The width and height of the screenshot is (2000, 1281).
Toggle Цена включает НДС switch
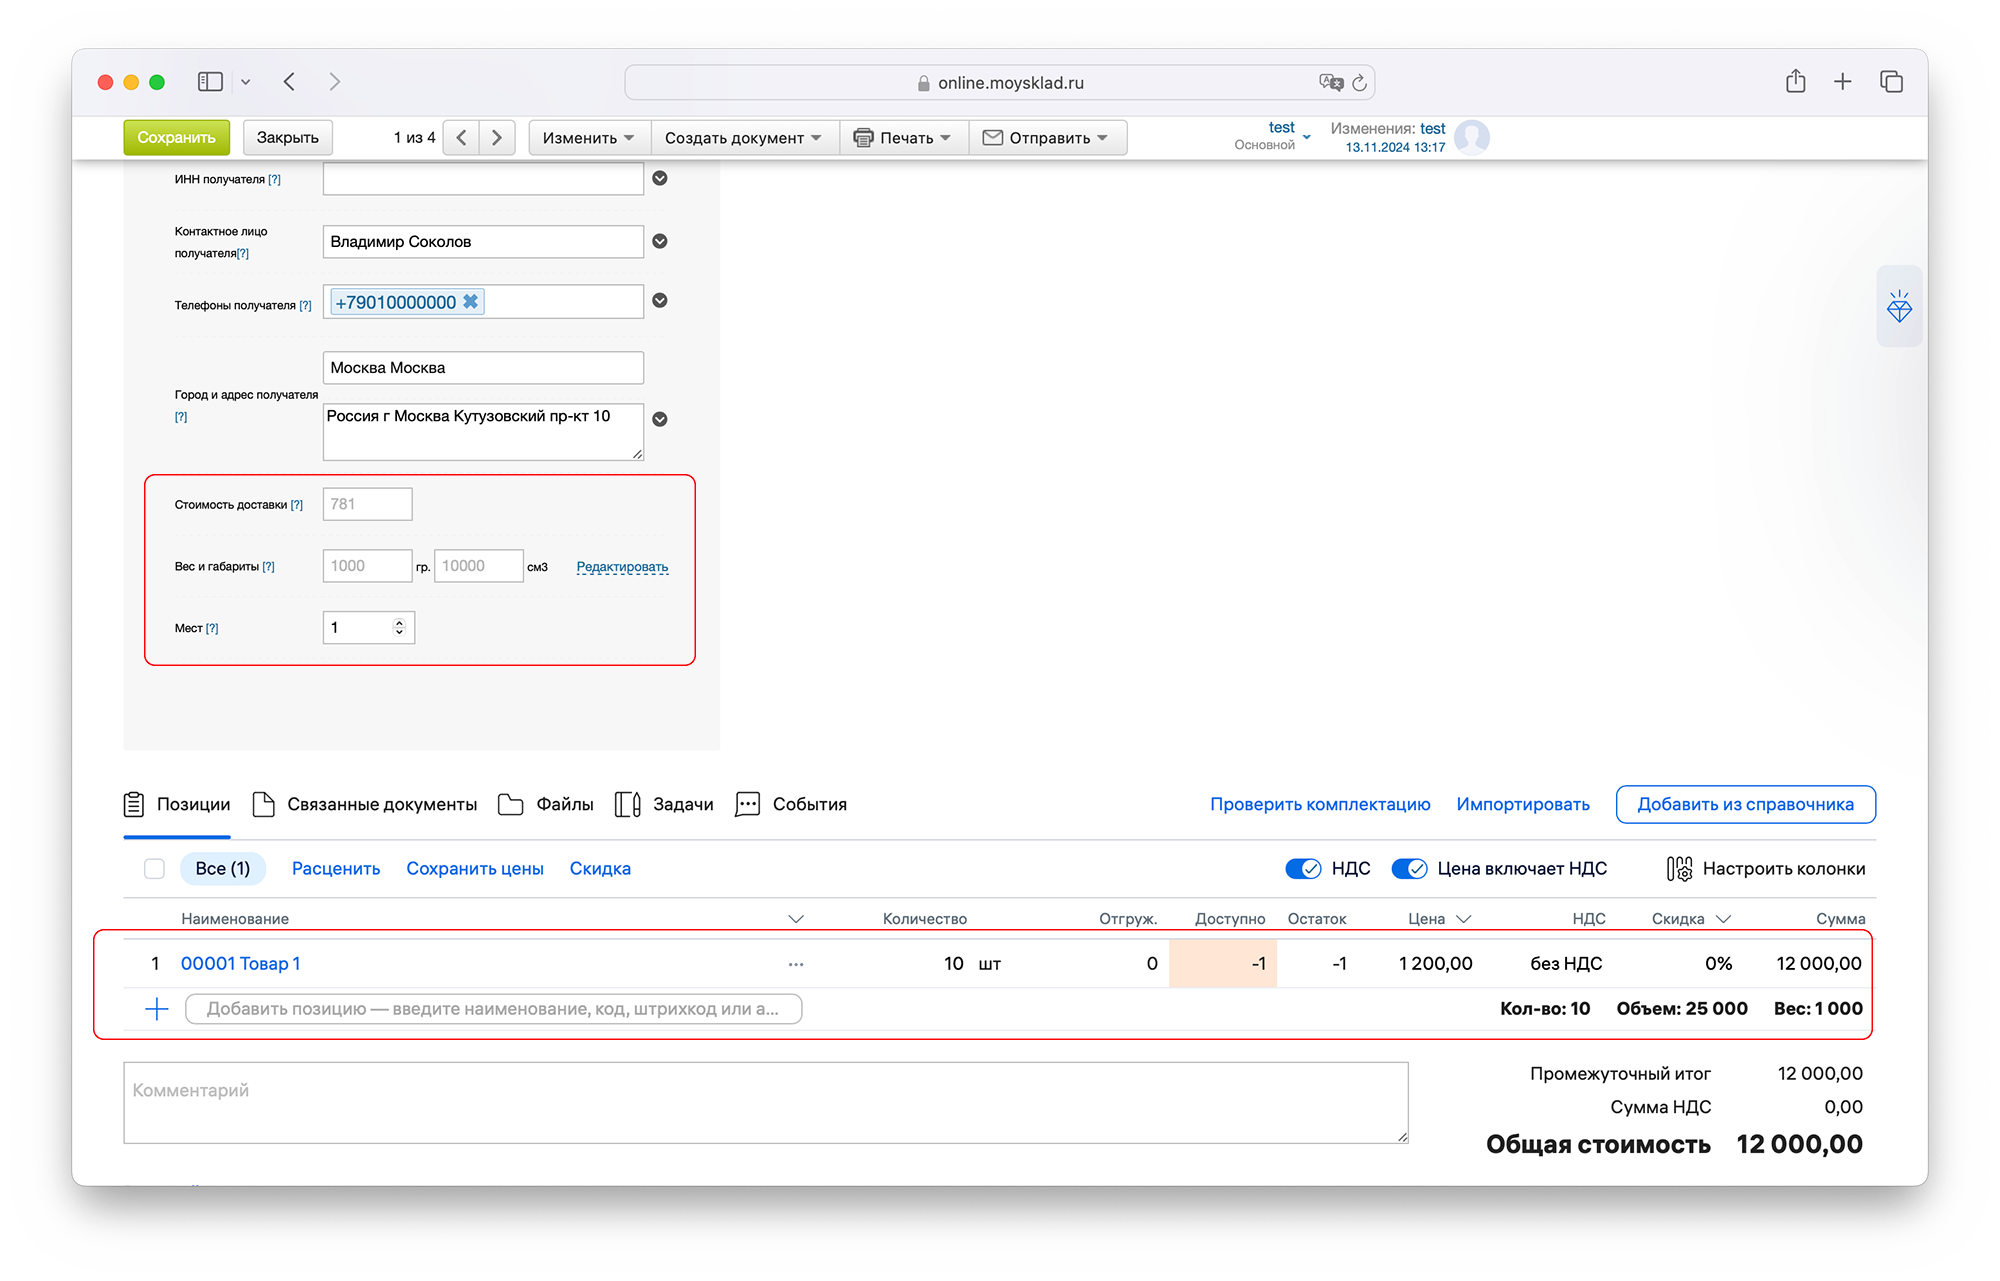(1409, 869)
